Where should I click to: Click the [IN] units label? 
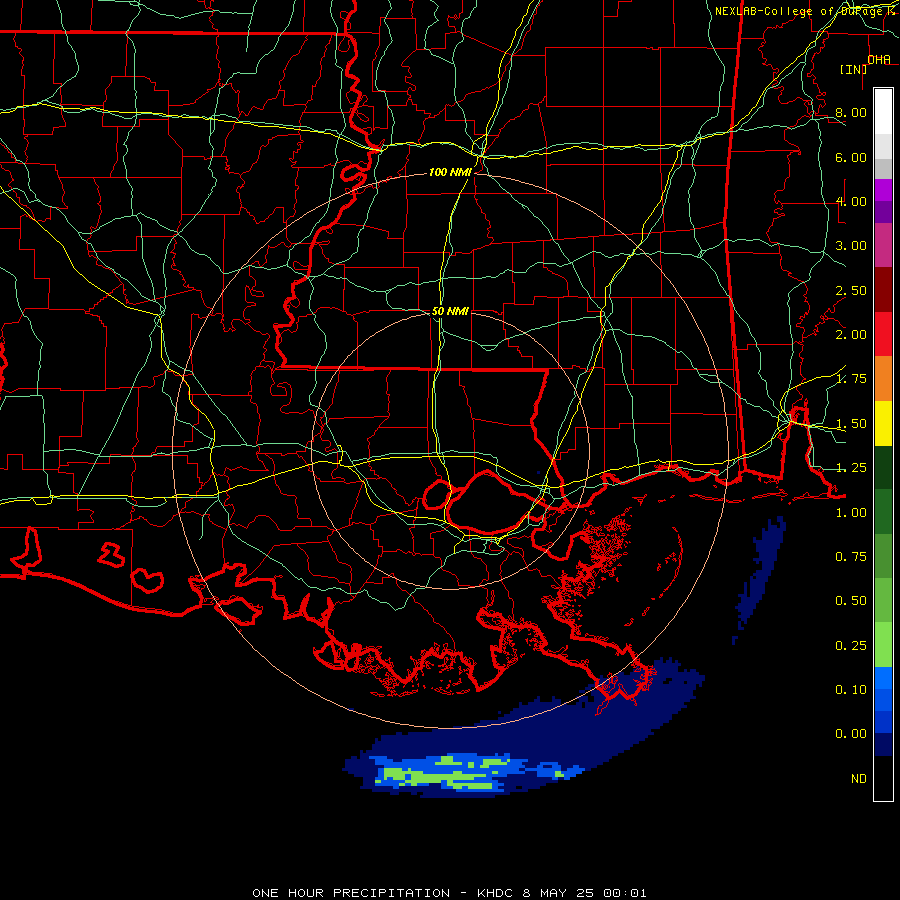point(854,69)
